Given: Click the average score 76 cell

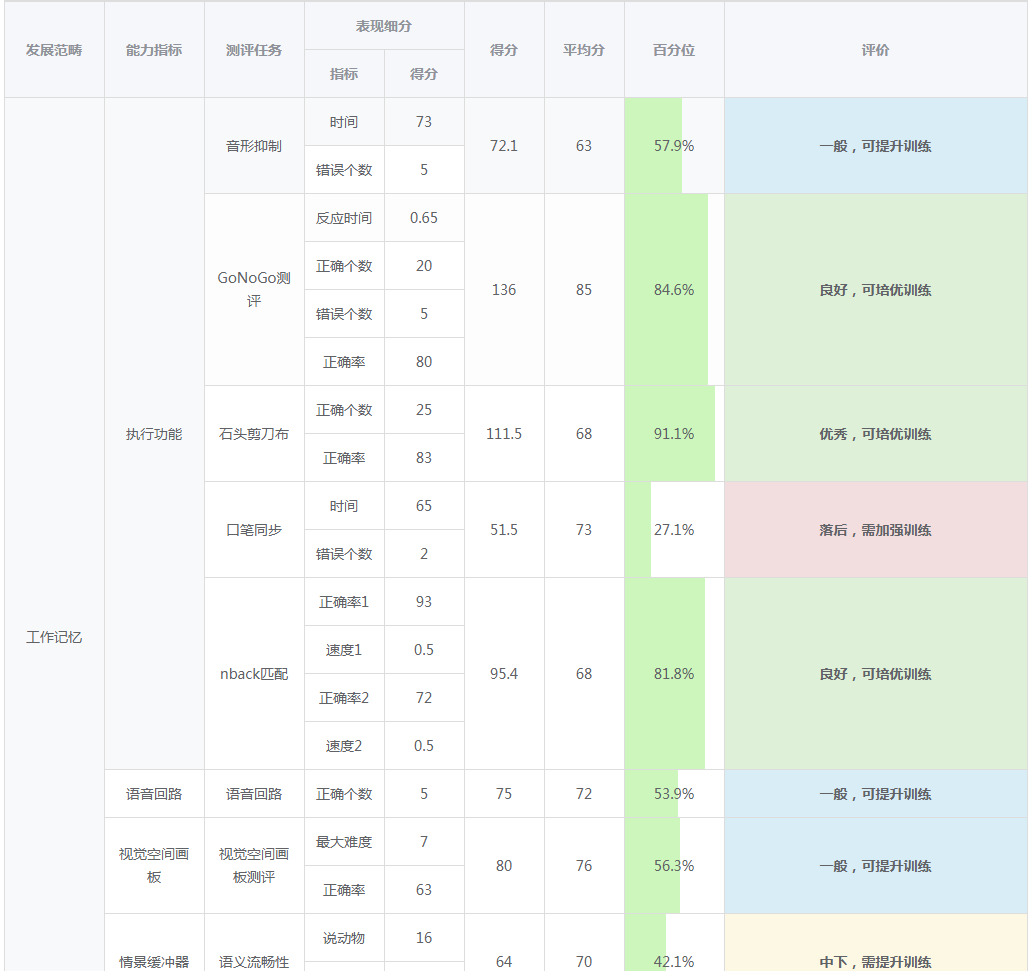Looking at the screenshot, I should [x=584, y=866].
